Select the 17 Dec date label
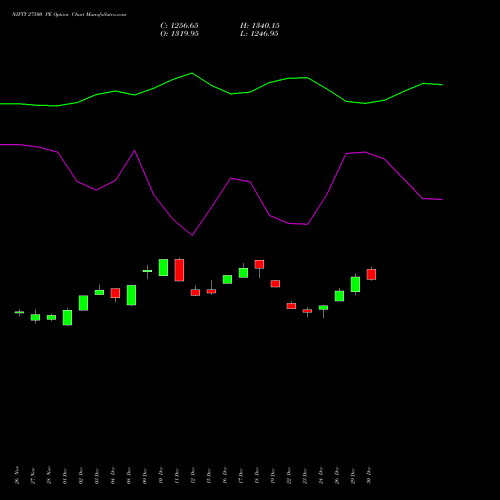Screen dimensions: 500x500 click(x=241, y=476)
